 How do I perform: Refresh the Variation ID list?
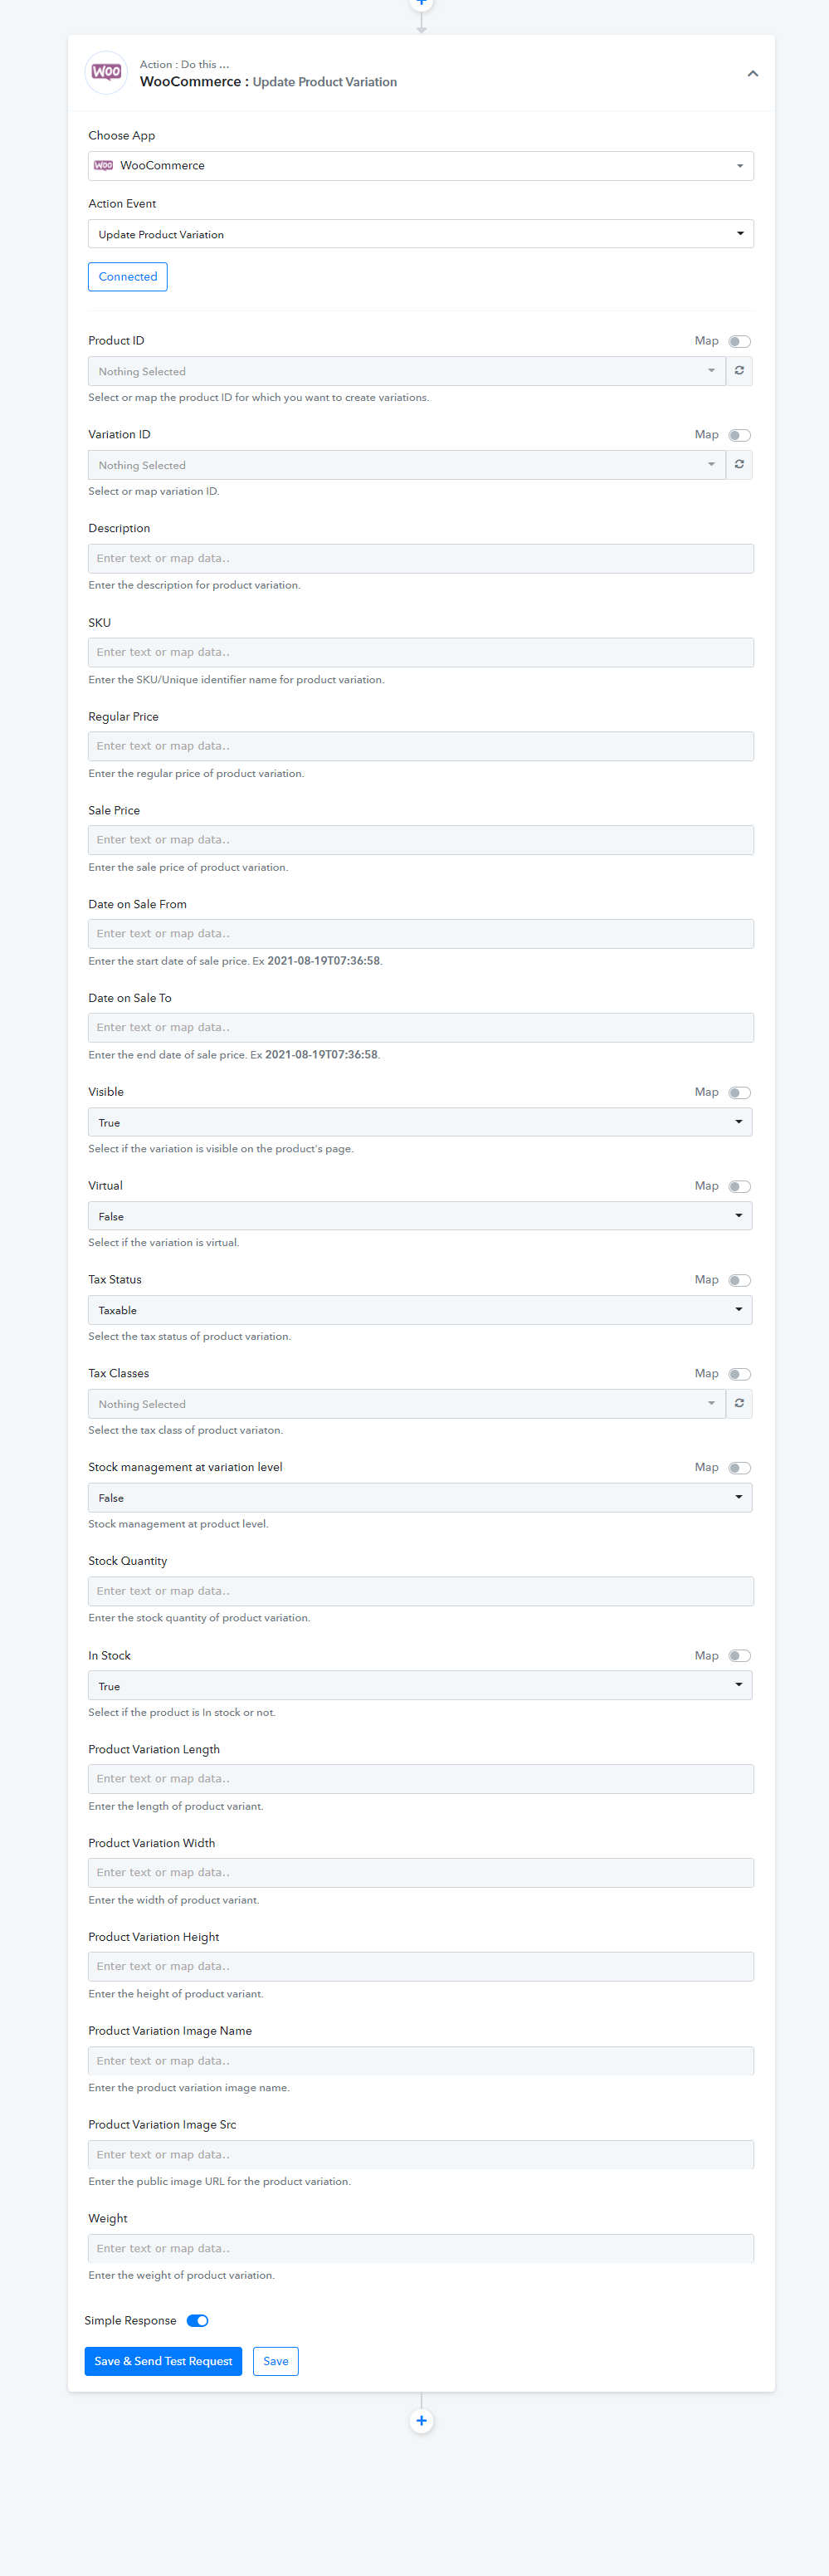(x=739, y=465)
